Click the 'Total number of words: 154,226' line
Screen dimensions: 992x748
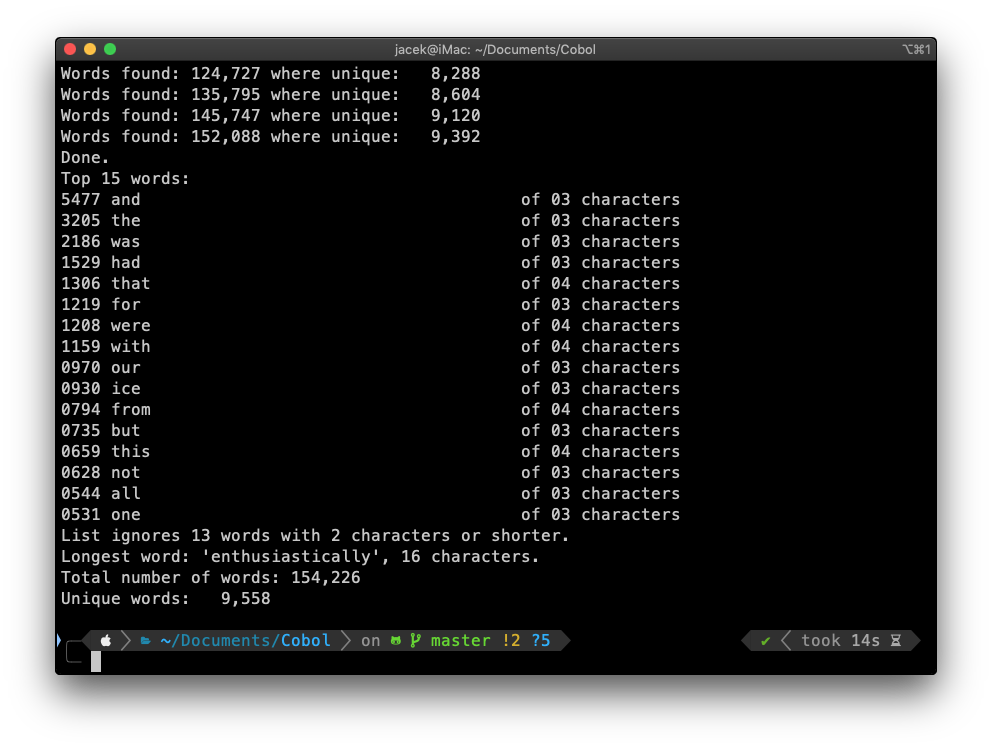(211, 577)
